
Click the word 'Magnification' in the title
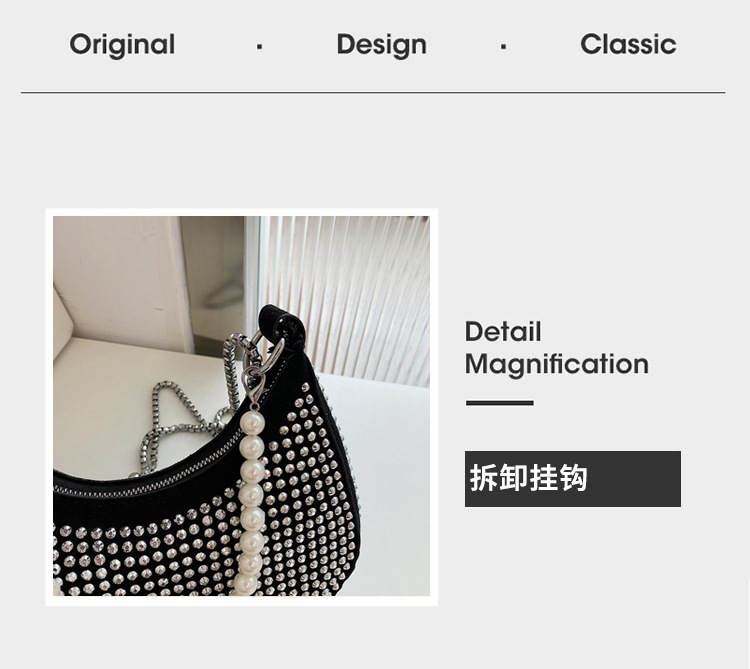(x=557, y=364)
